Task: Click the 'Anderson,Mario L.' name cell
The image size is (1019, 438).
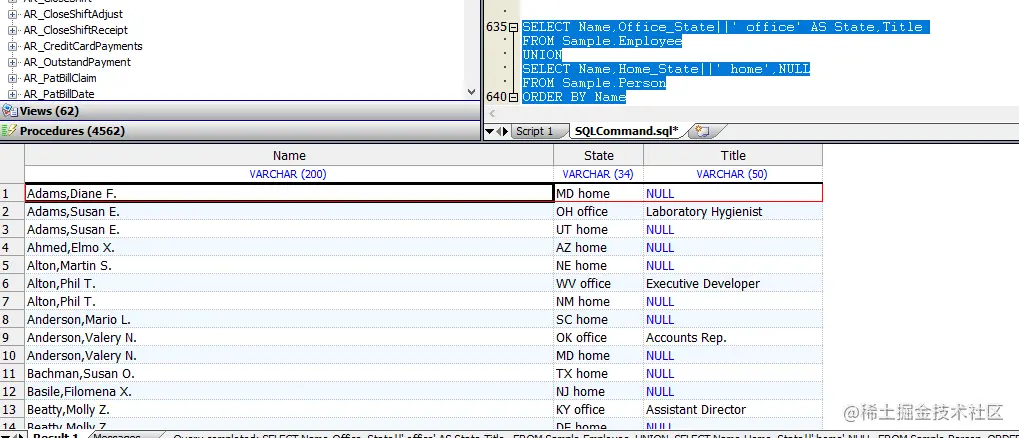Action: tap(289, 320)
